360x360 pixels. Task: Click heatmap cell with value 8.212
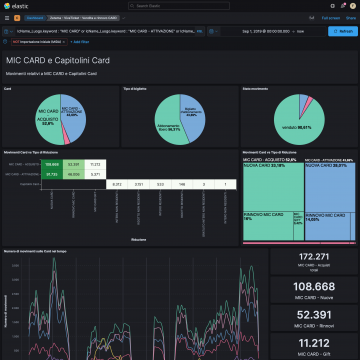click(117, 184)
